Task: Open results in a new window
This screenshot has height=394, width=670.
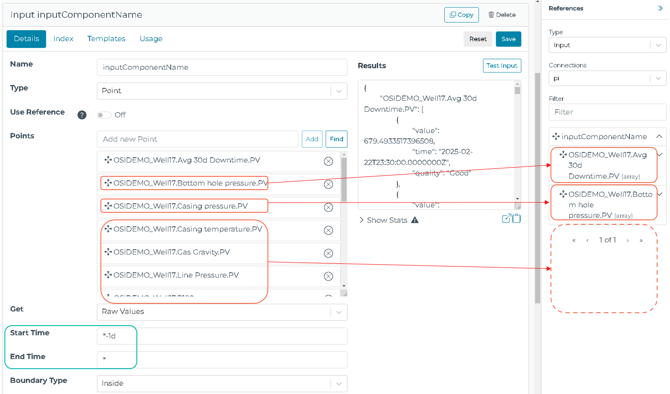Action: (506, 218)
